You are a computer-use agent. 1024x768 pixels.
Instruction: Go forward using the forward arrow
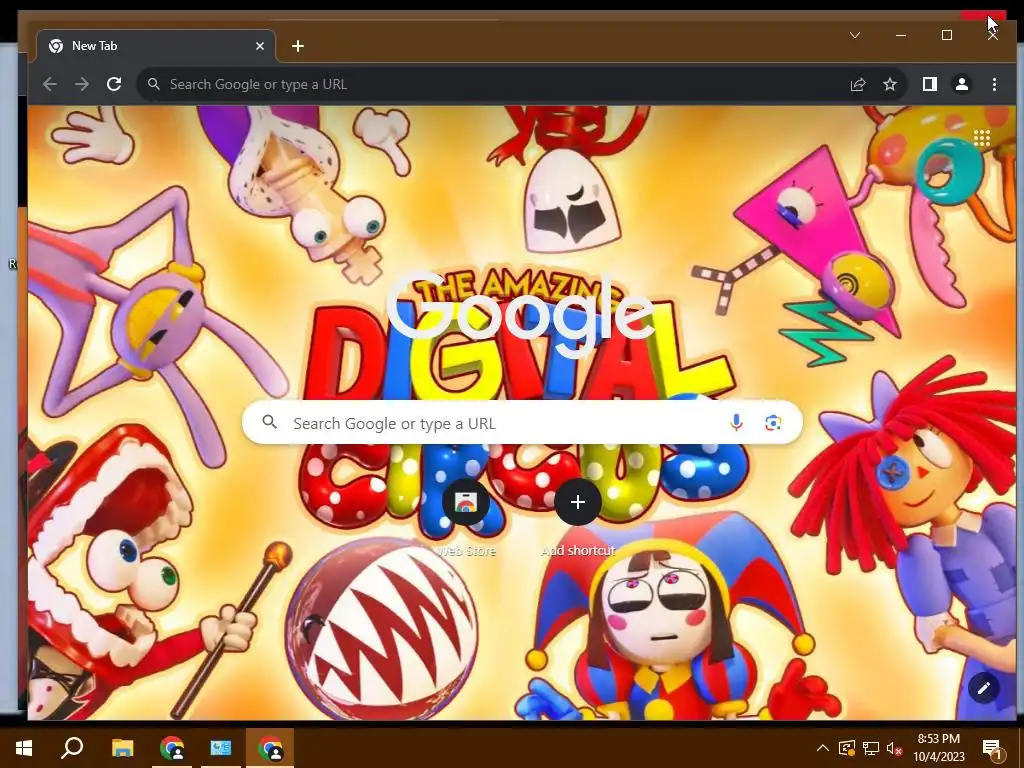(x=82, y=84)
